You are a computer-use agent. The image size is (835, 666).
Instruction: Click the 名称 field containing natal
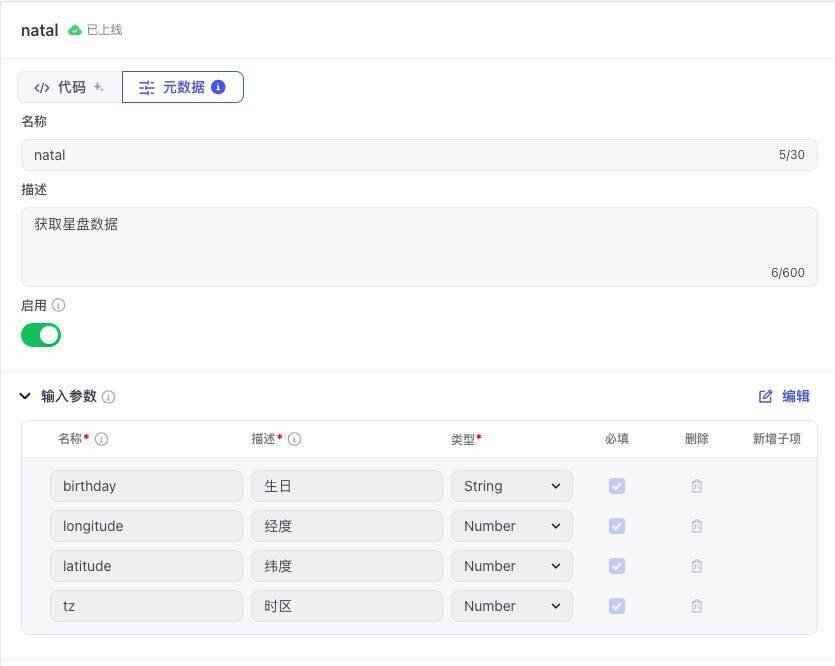click(400, 155)
